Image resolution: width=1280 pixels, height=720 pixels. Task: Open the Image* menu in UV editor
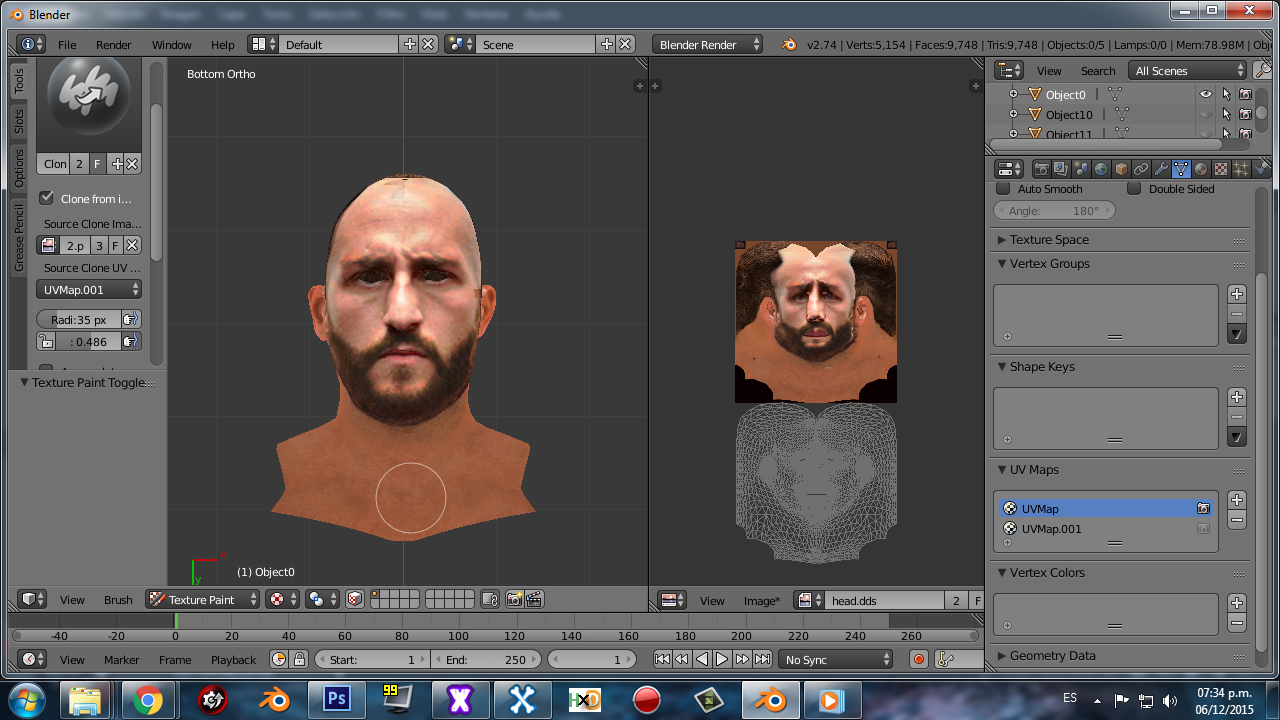pos(761,600)
